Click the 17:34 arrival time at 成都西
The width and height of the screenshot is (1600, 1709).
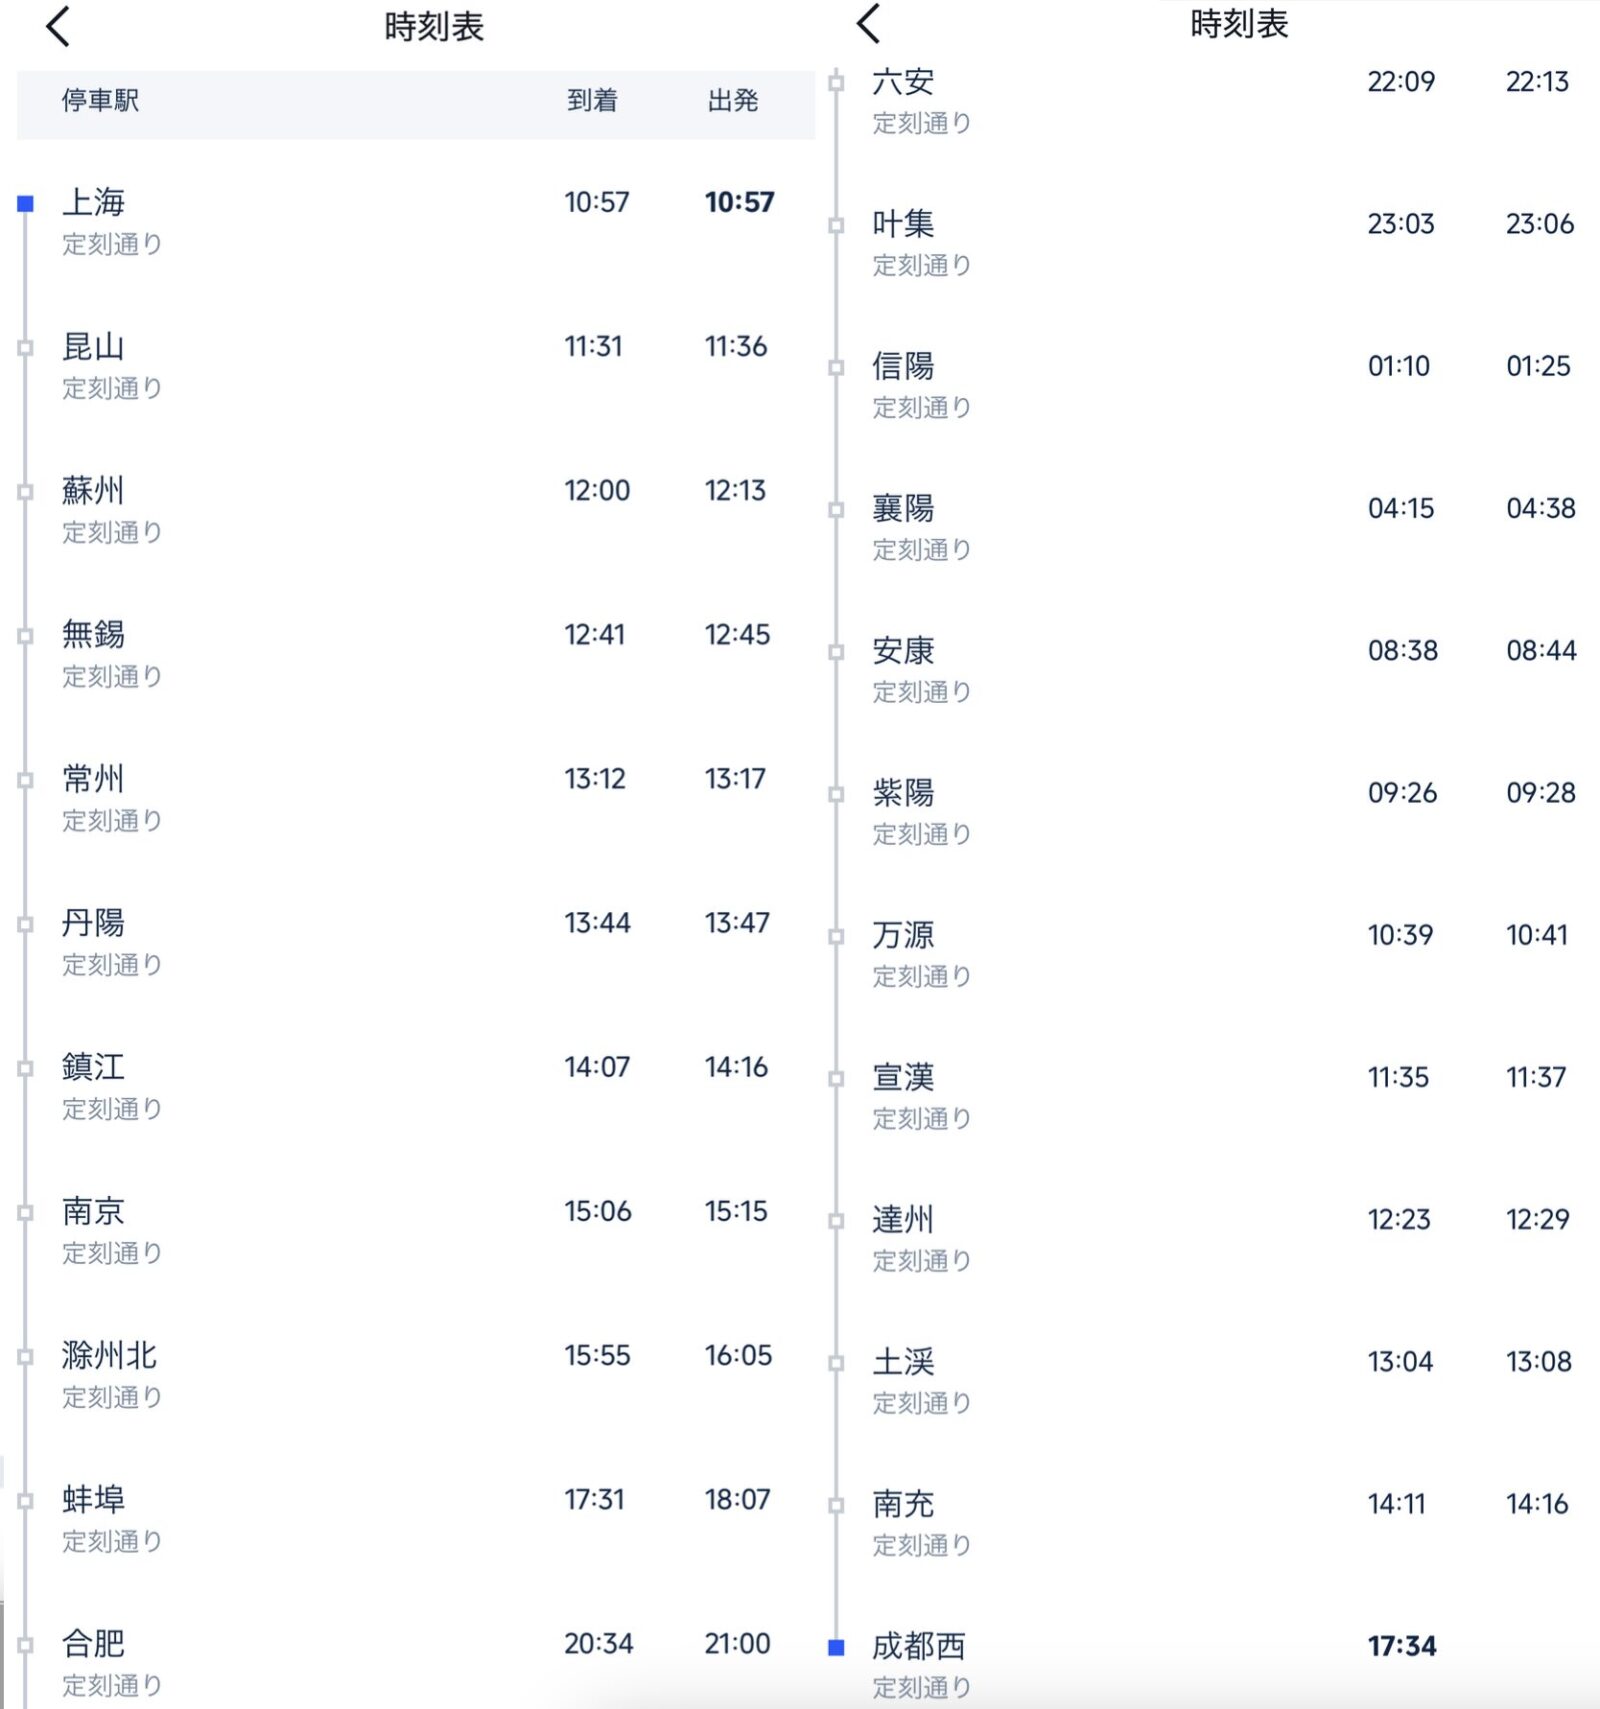tap(1402, 1646)
